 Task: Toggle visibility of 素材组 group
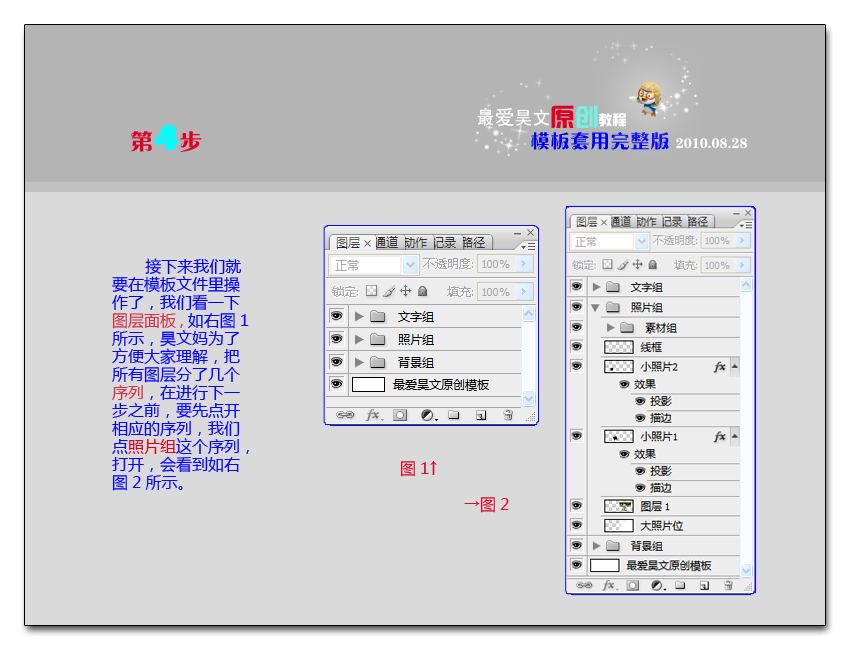click(577, 326)
